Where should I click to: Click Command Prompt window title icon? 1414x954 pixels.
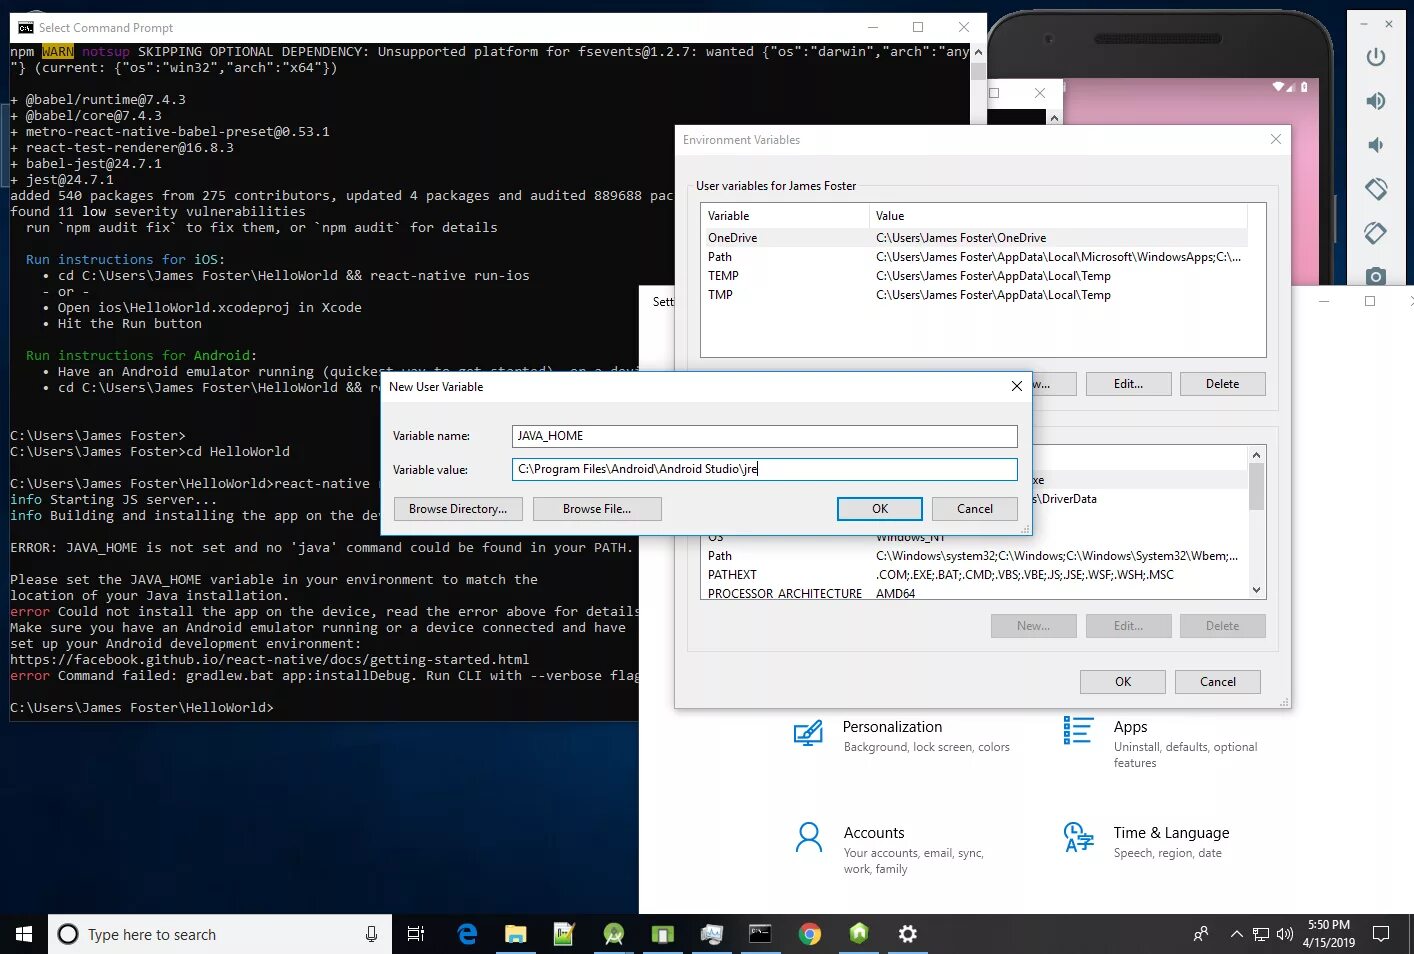(x=25, y=27)
